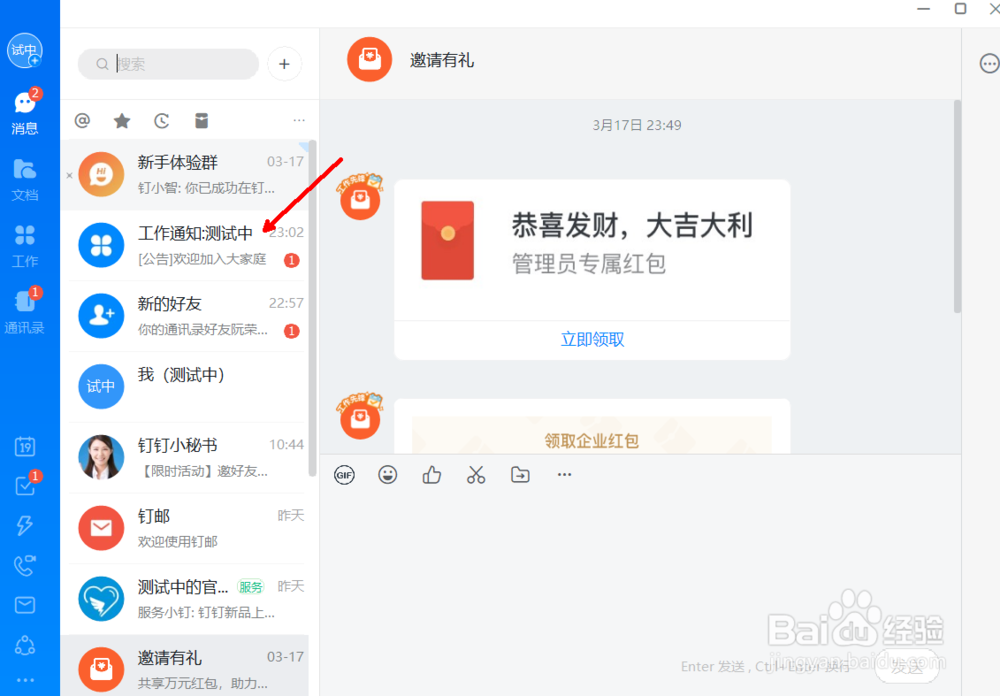This screenshot has height=696, width=1000.
Task: Click the chat message scrollbar
Action: (x=957, y=207)
